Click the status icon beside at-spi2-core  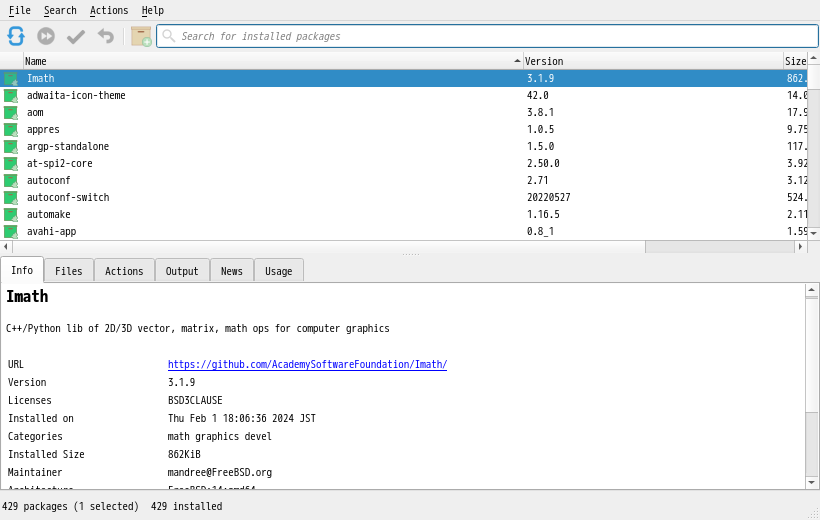point(11,163)
